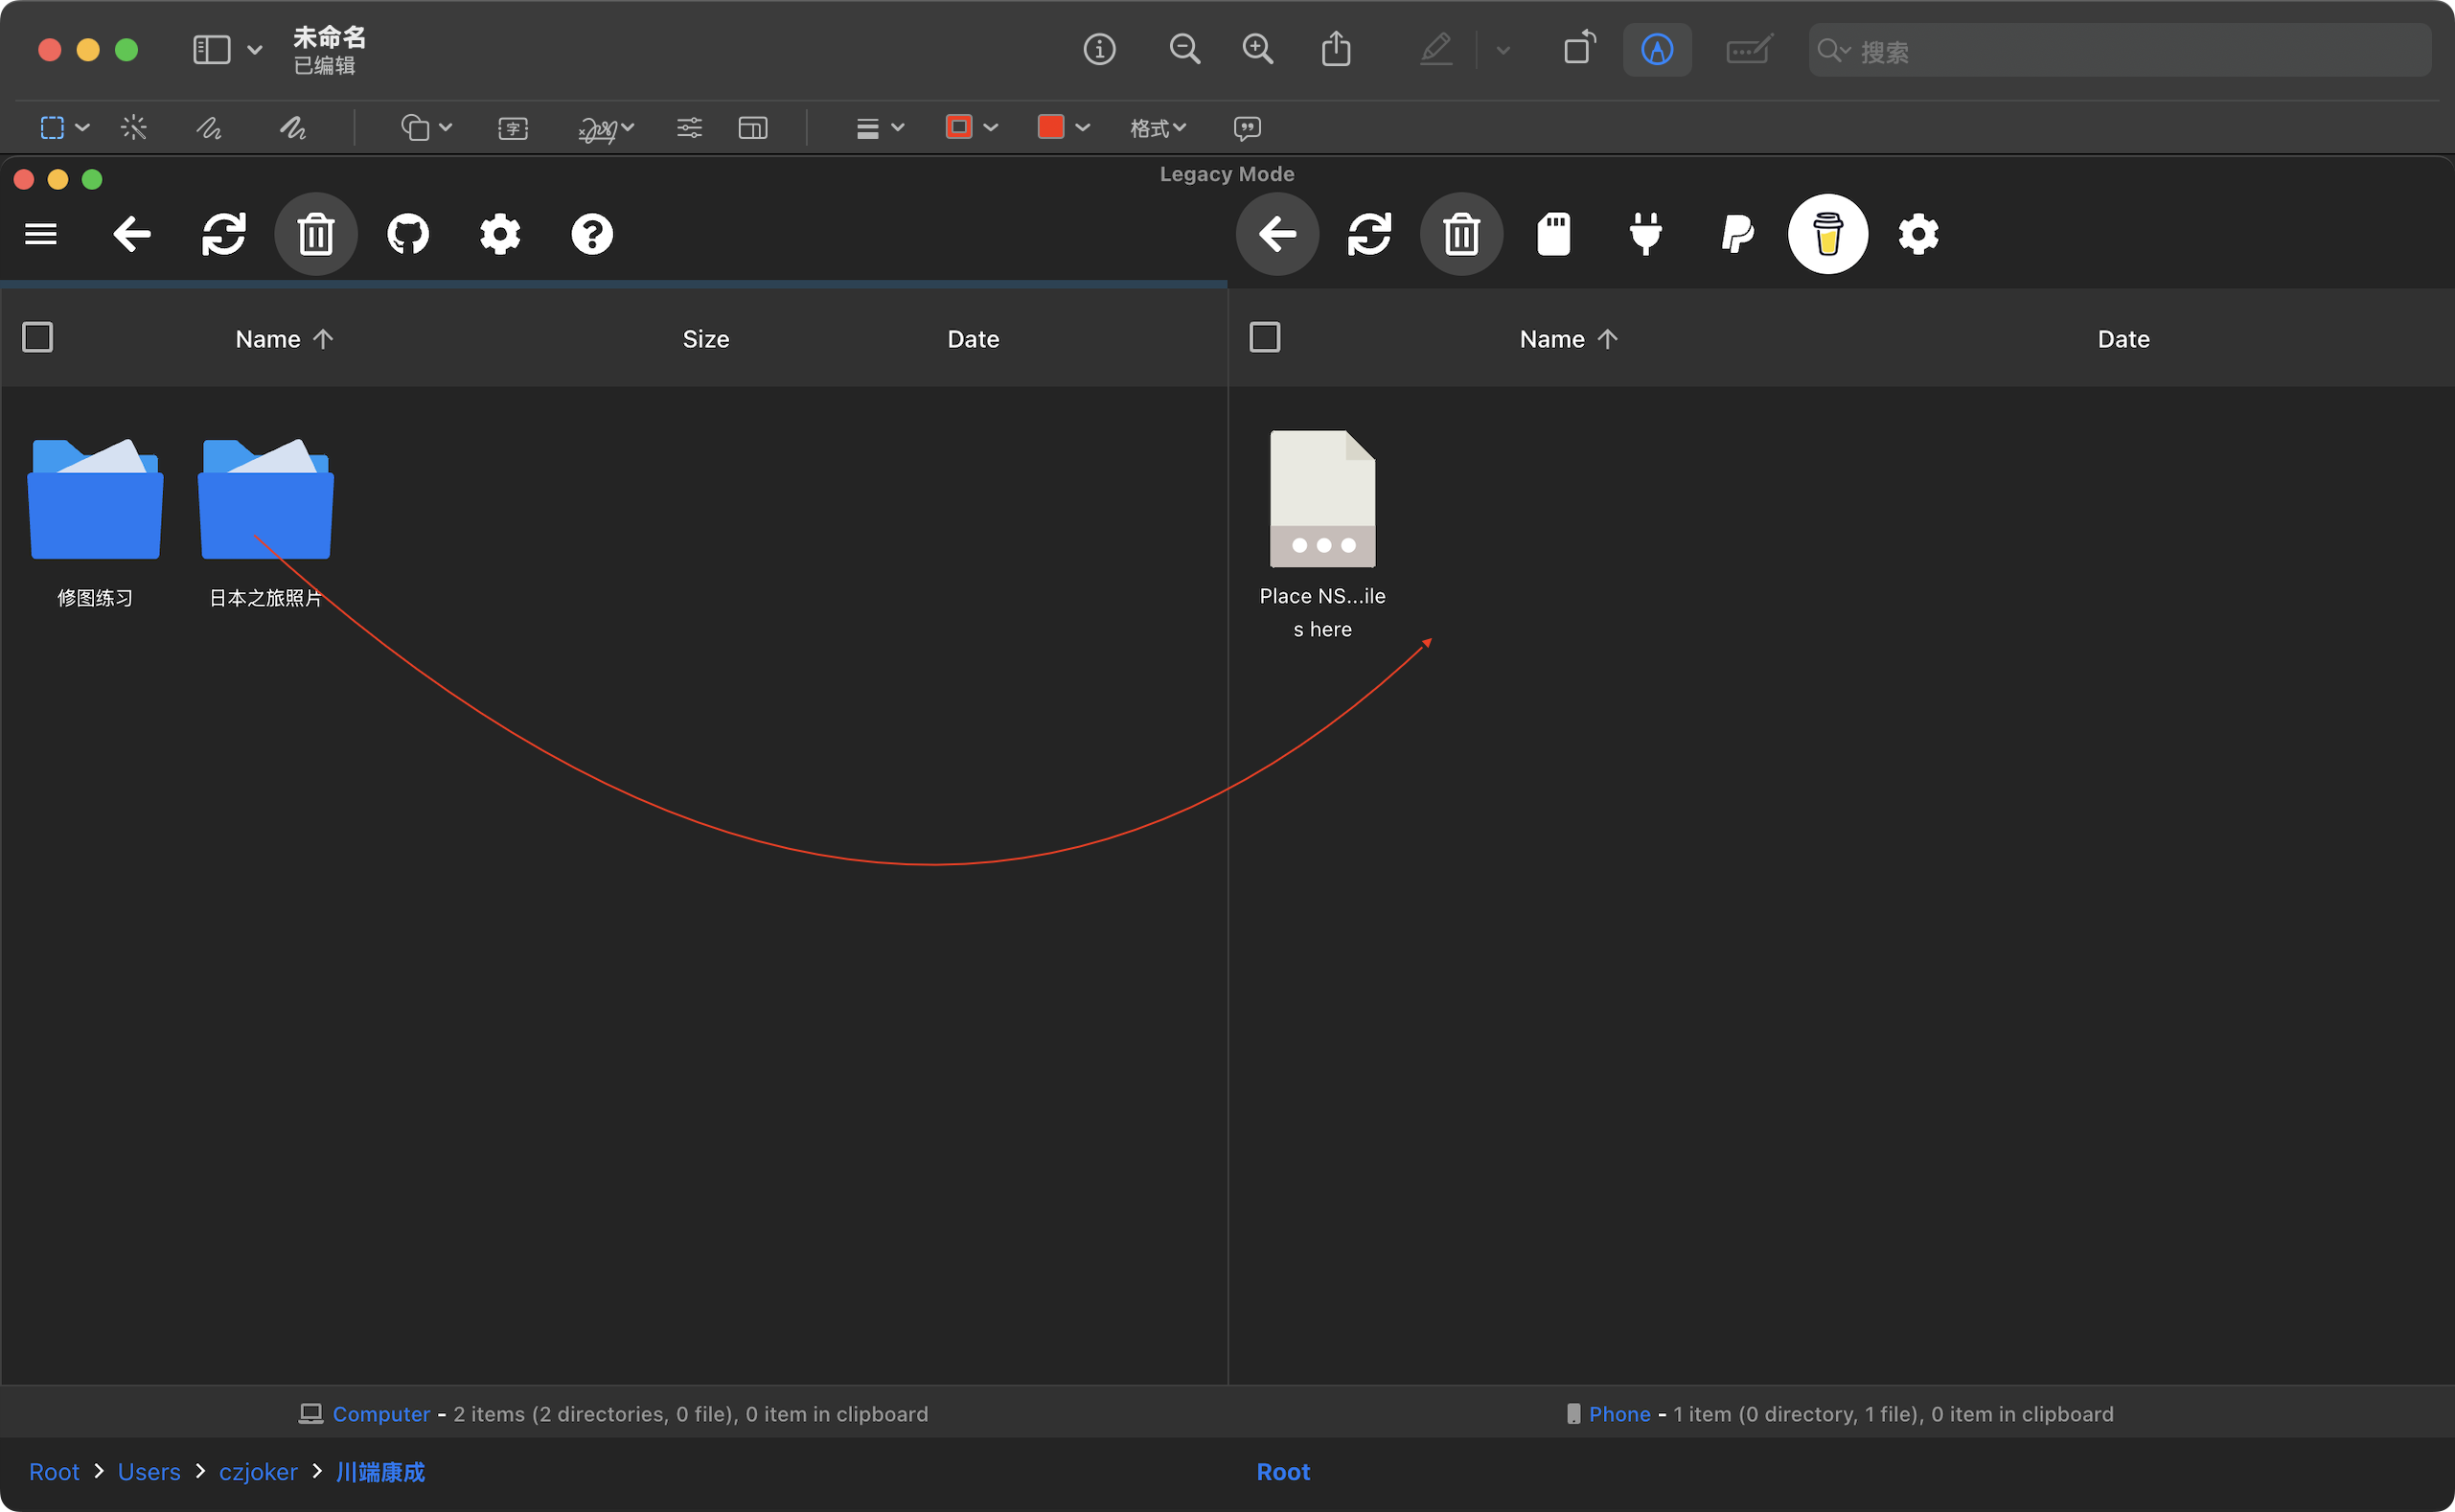Toggle select-all checkbox in phone pane

pyautogui.click(x=1265, y=337)
